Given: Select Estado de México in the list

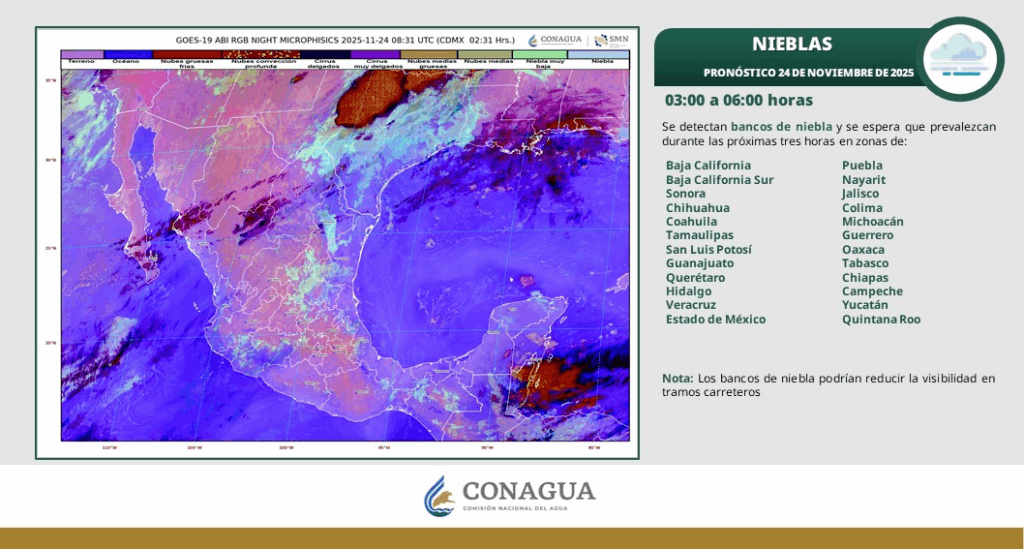Looking at the screenshot, I should click(715, 319).
